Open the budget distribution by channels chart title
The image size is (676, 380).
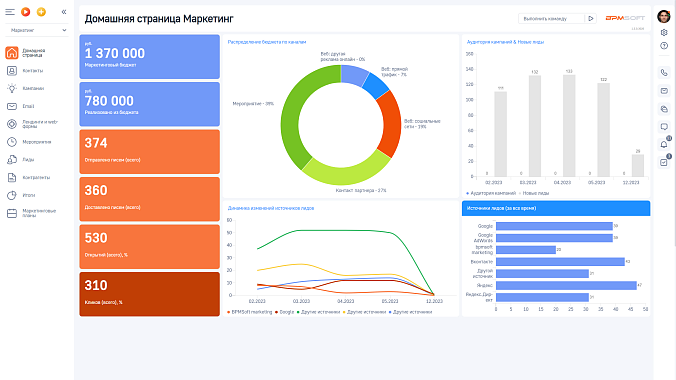[267, 42]
